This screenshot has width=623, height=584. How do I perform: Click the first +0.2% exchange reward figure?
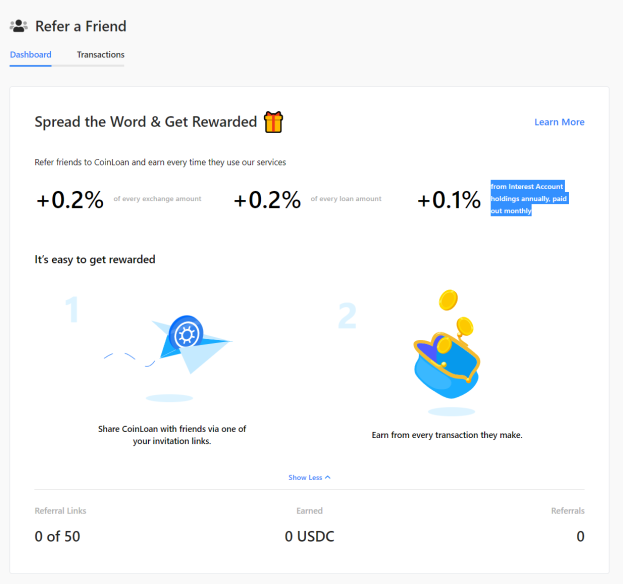tap(70, 199)
